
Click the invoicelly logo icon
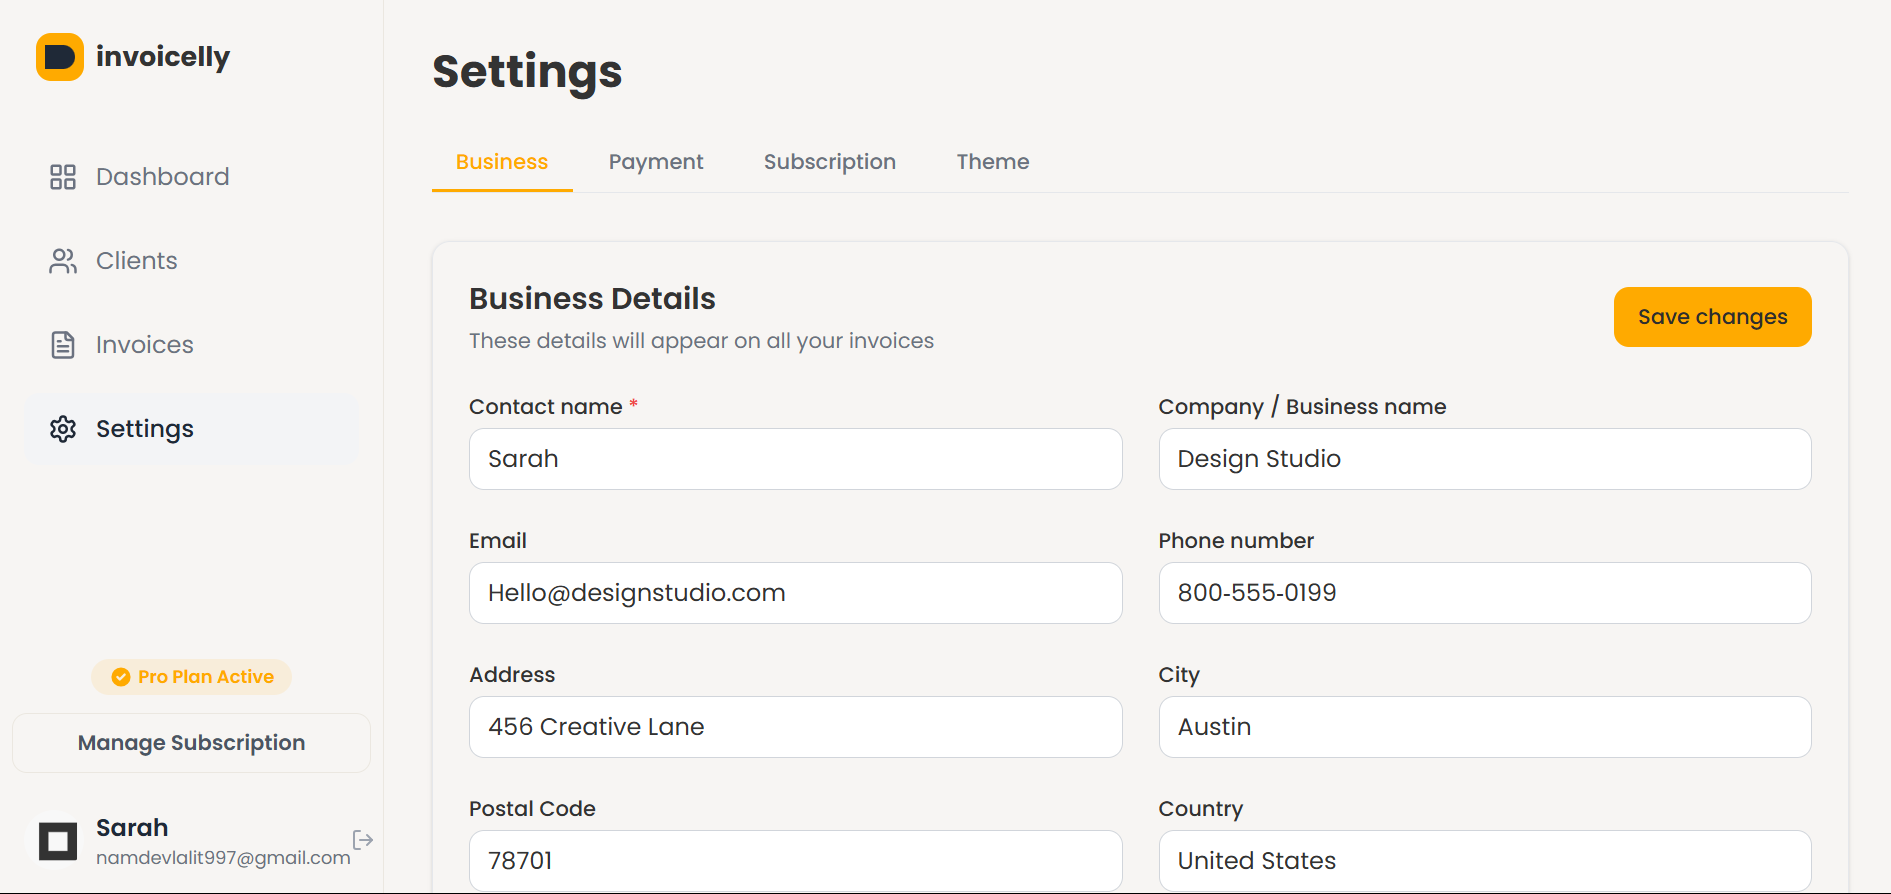(x=60, y=57)
